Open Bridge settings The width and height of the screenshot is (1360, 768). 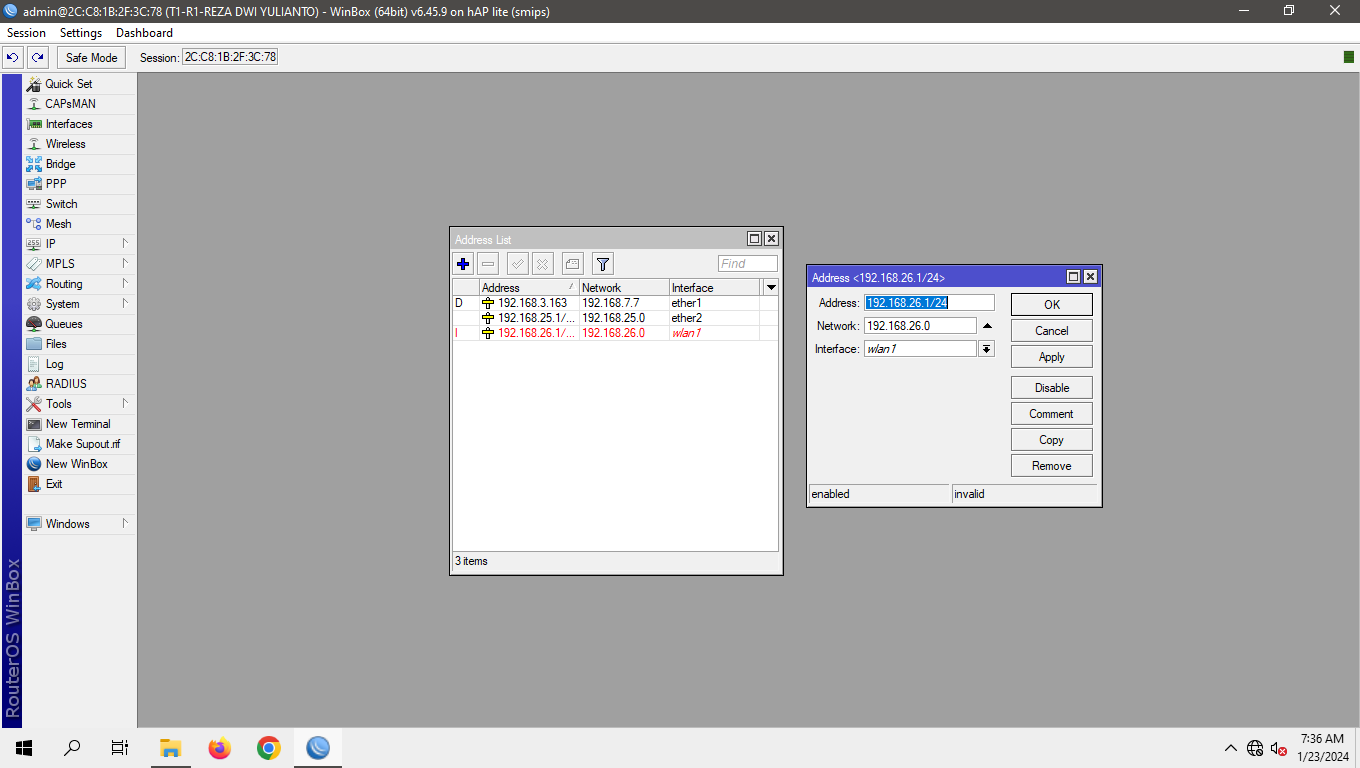[x=79, y=164]
